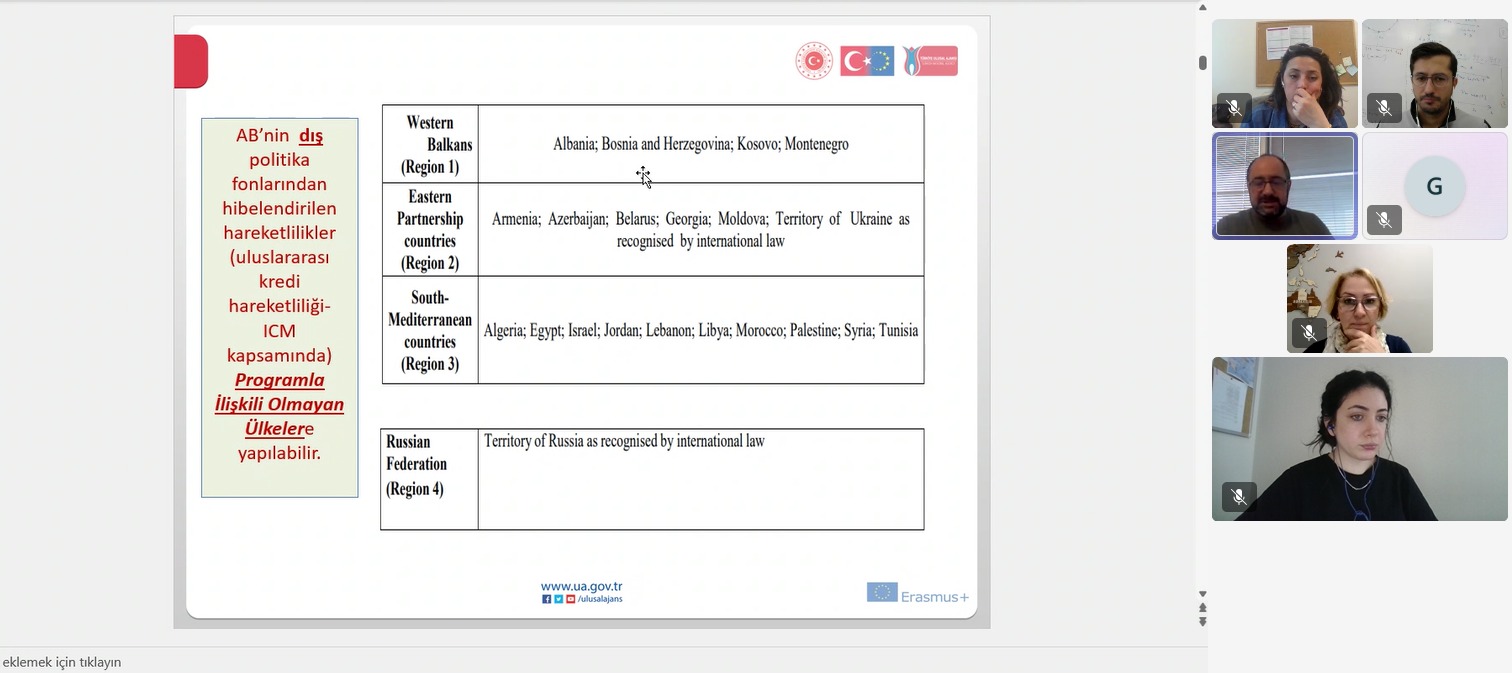Click the round Turkish presidency seal logo
This screenshot has height=673, width=1512.
click(x=814, y=61)
